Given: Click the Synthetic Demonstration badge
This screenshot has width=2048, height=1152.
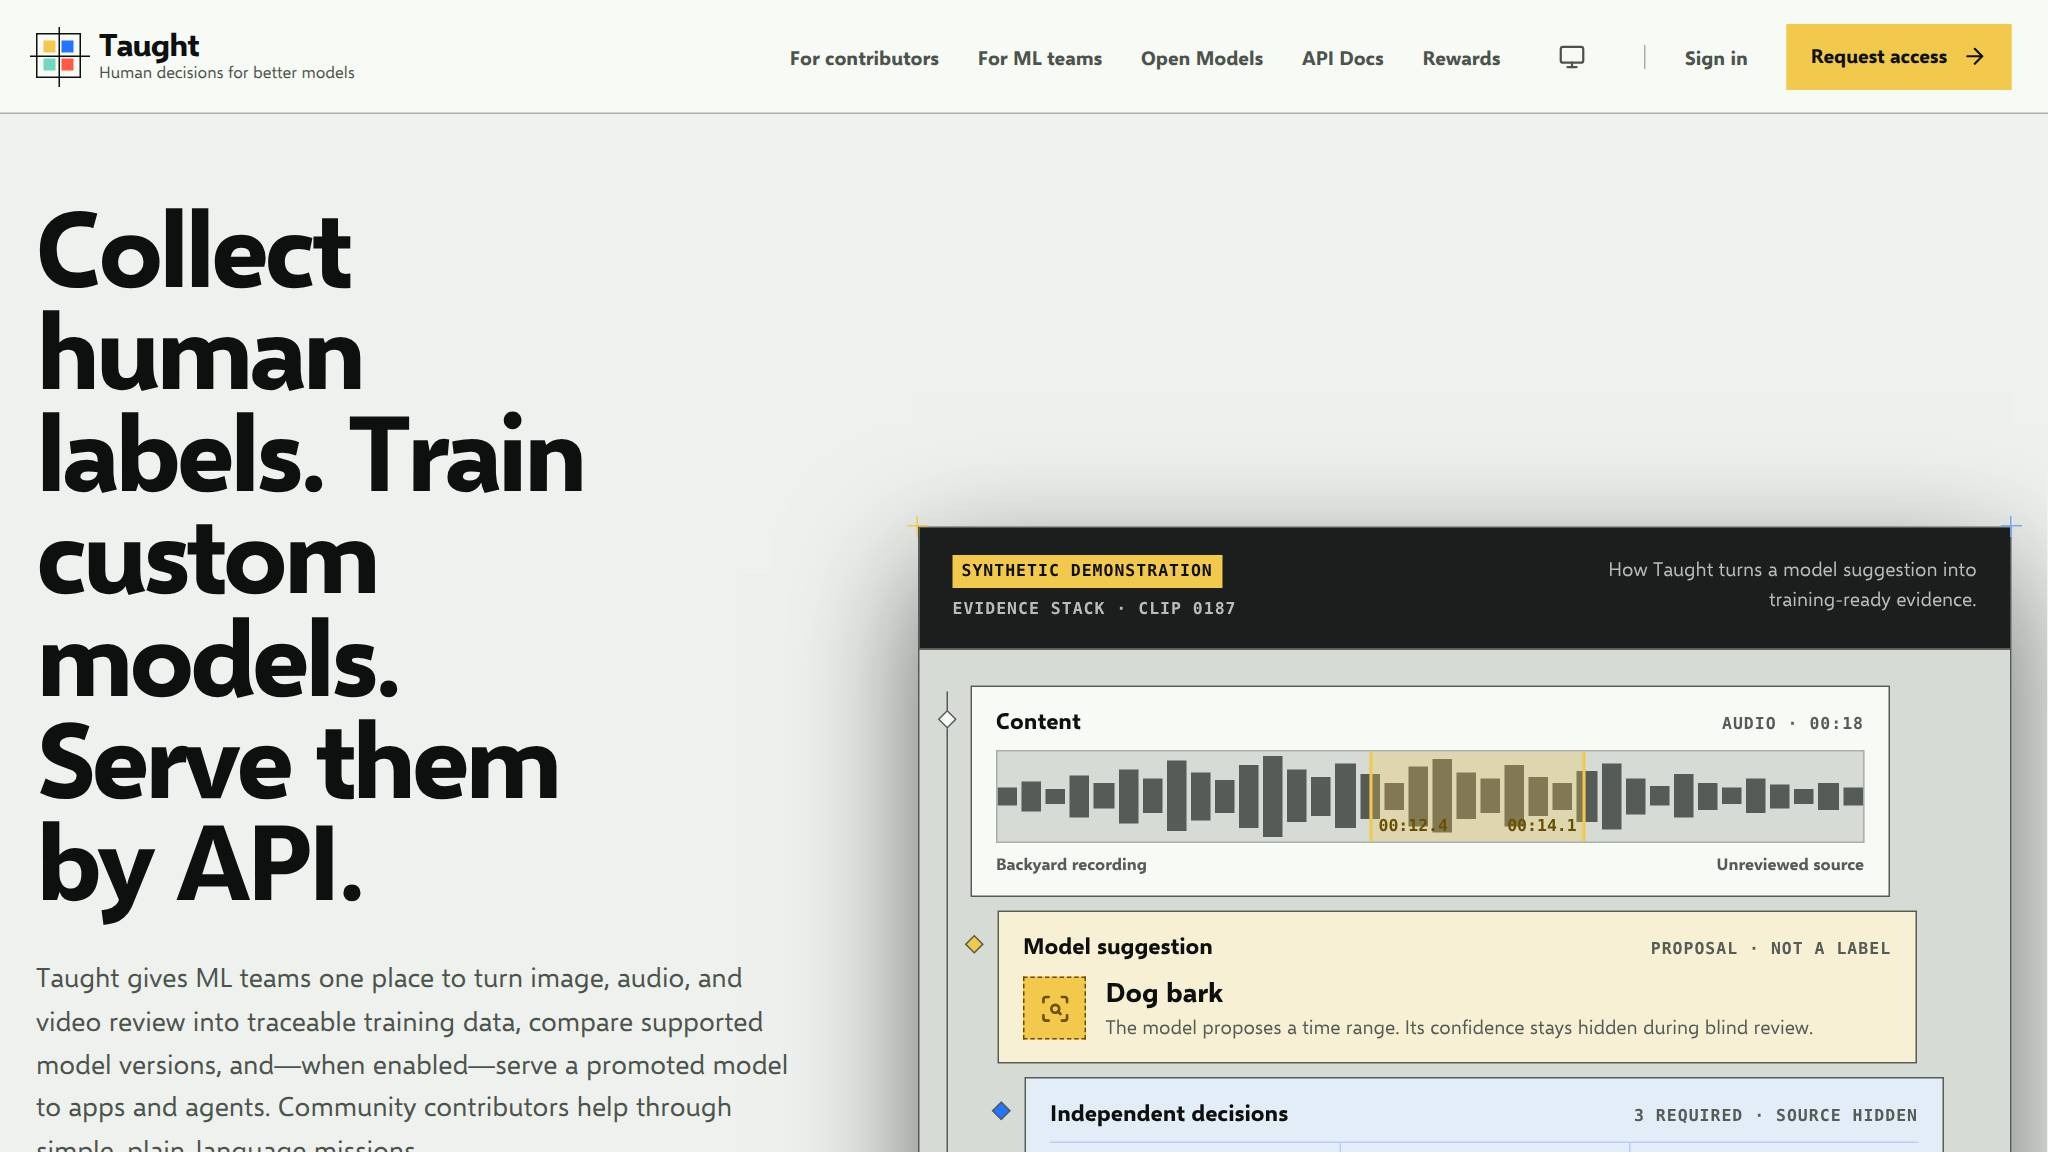Looking at the screenshot, I should (x=1086, y=571).
